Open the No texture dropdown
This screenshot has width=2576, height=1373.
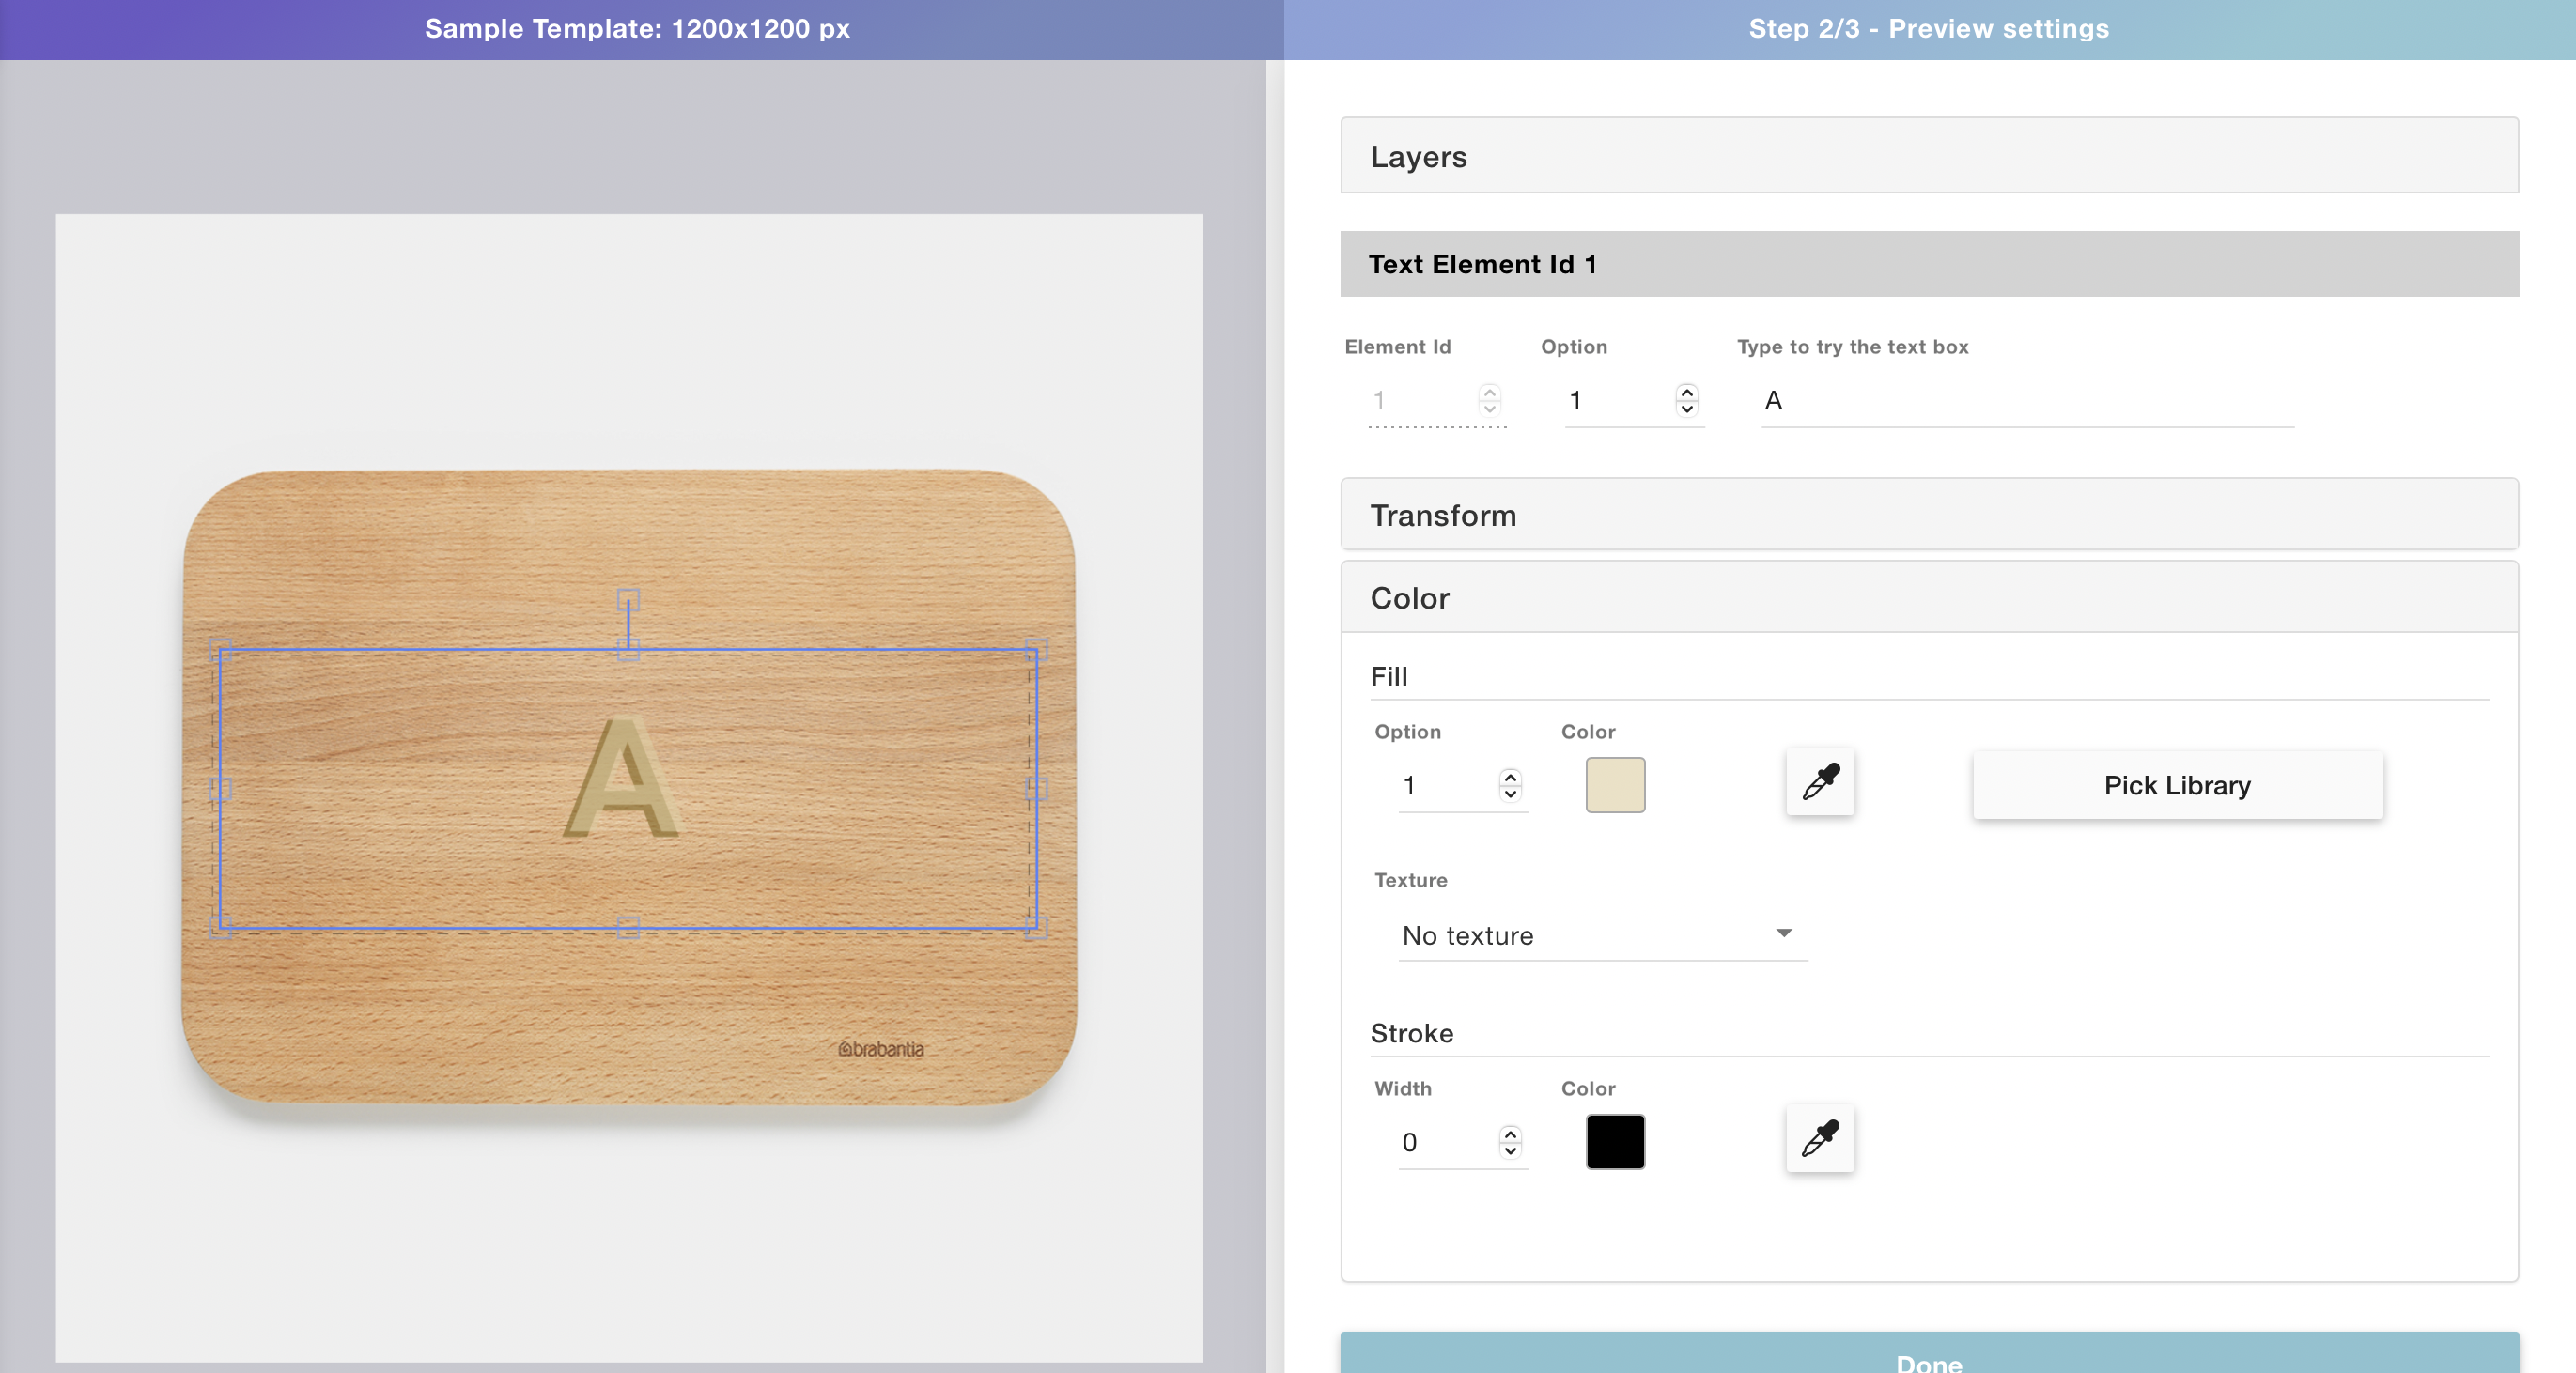1602,935
